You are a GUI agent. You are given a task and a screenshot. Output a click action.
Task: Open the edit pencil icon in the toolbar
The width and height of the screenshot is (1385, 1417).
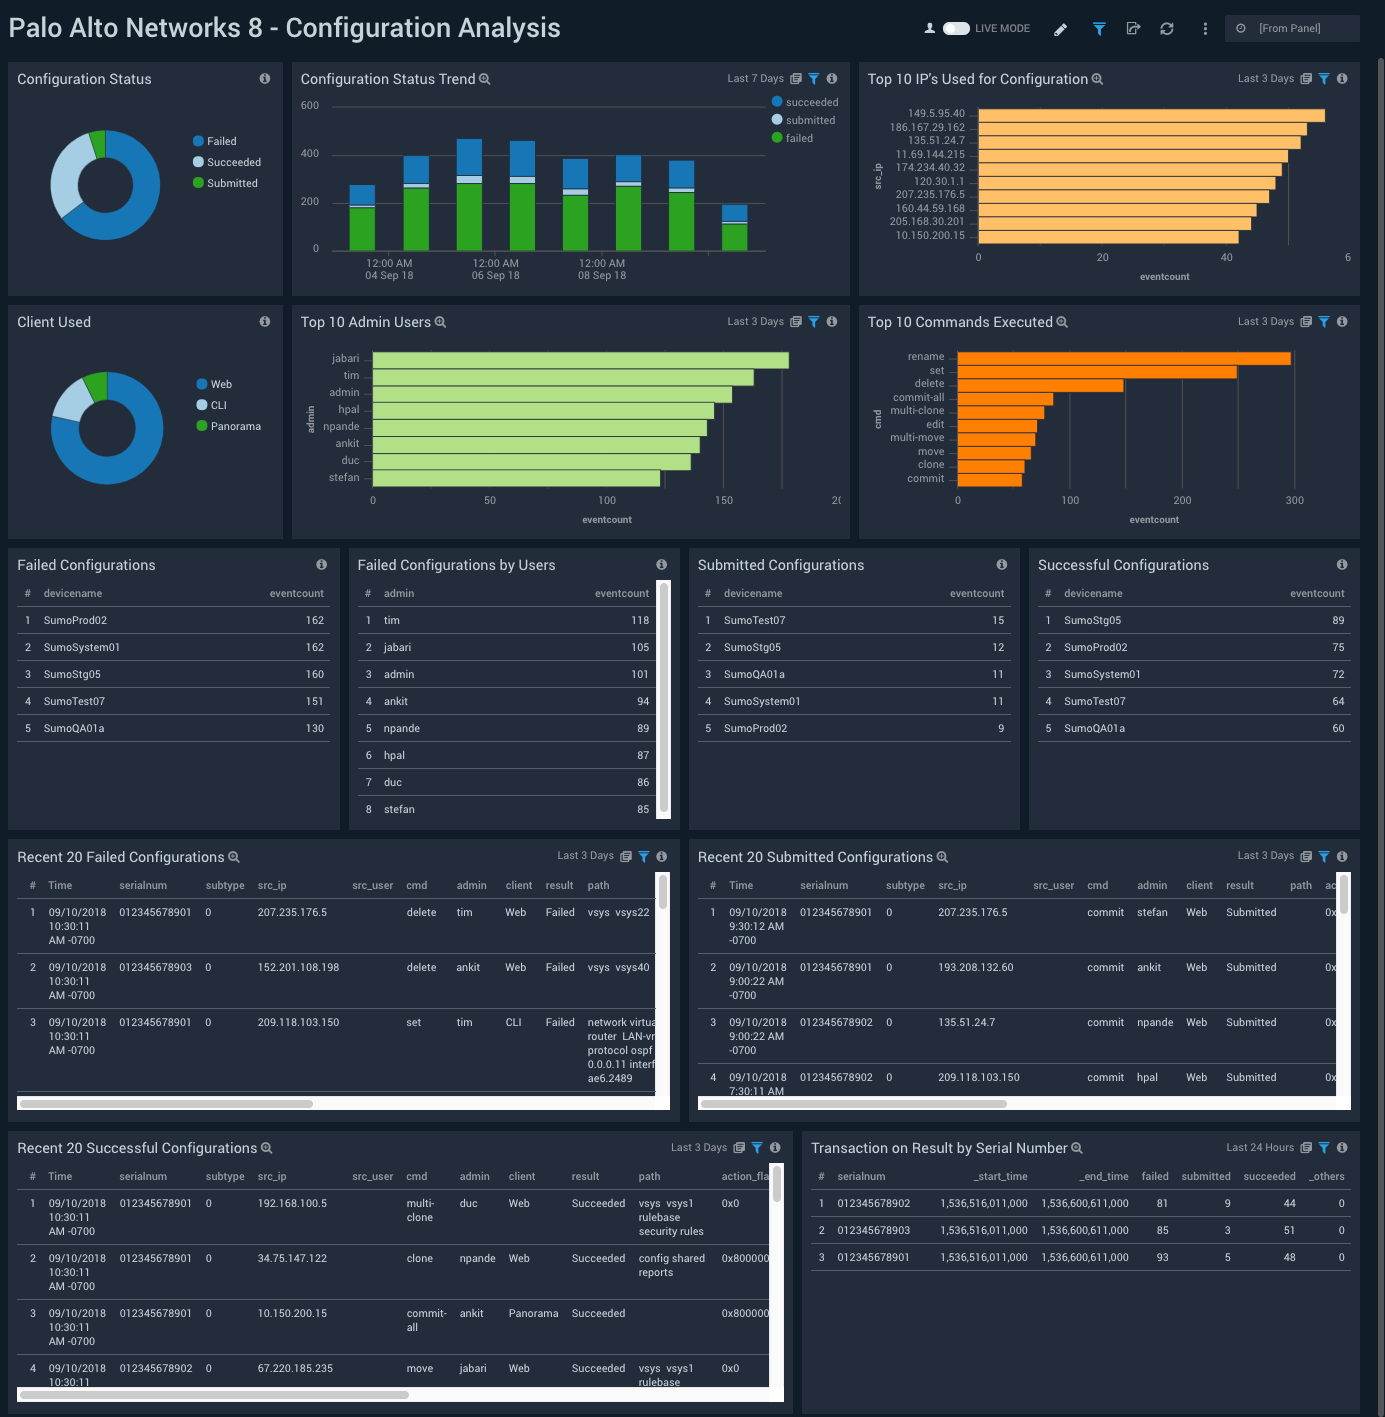[x=1060, y=28]
